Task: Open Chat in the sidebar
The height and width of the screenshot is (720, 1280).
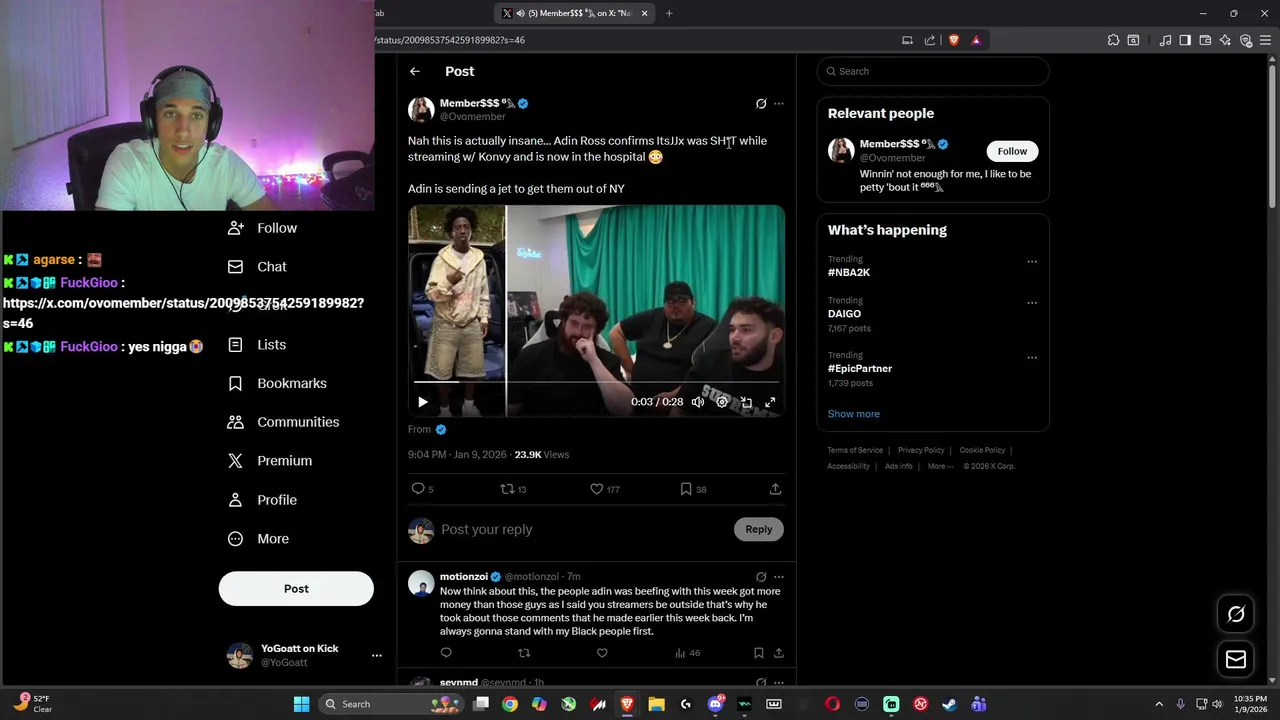Action: pyautogui.click(x=258, y=267)
